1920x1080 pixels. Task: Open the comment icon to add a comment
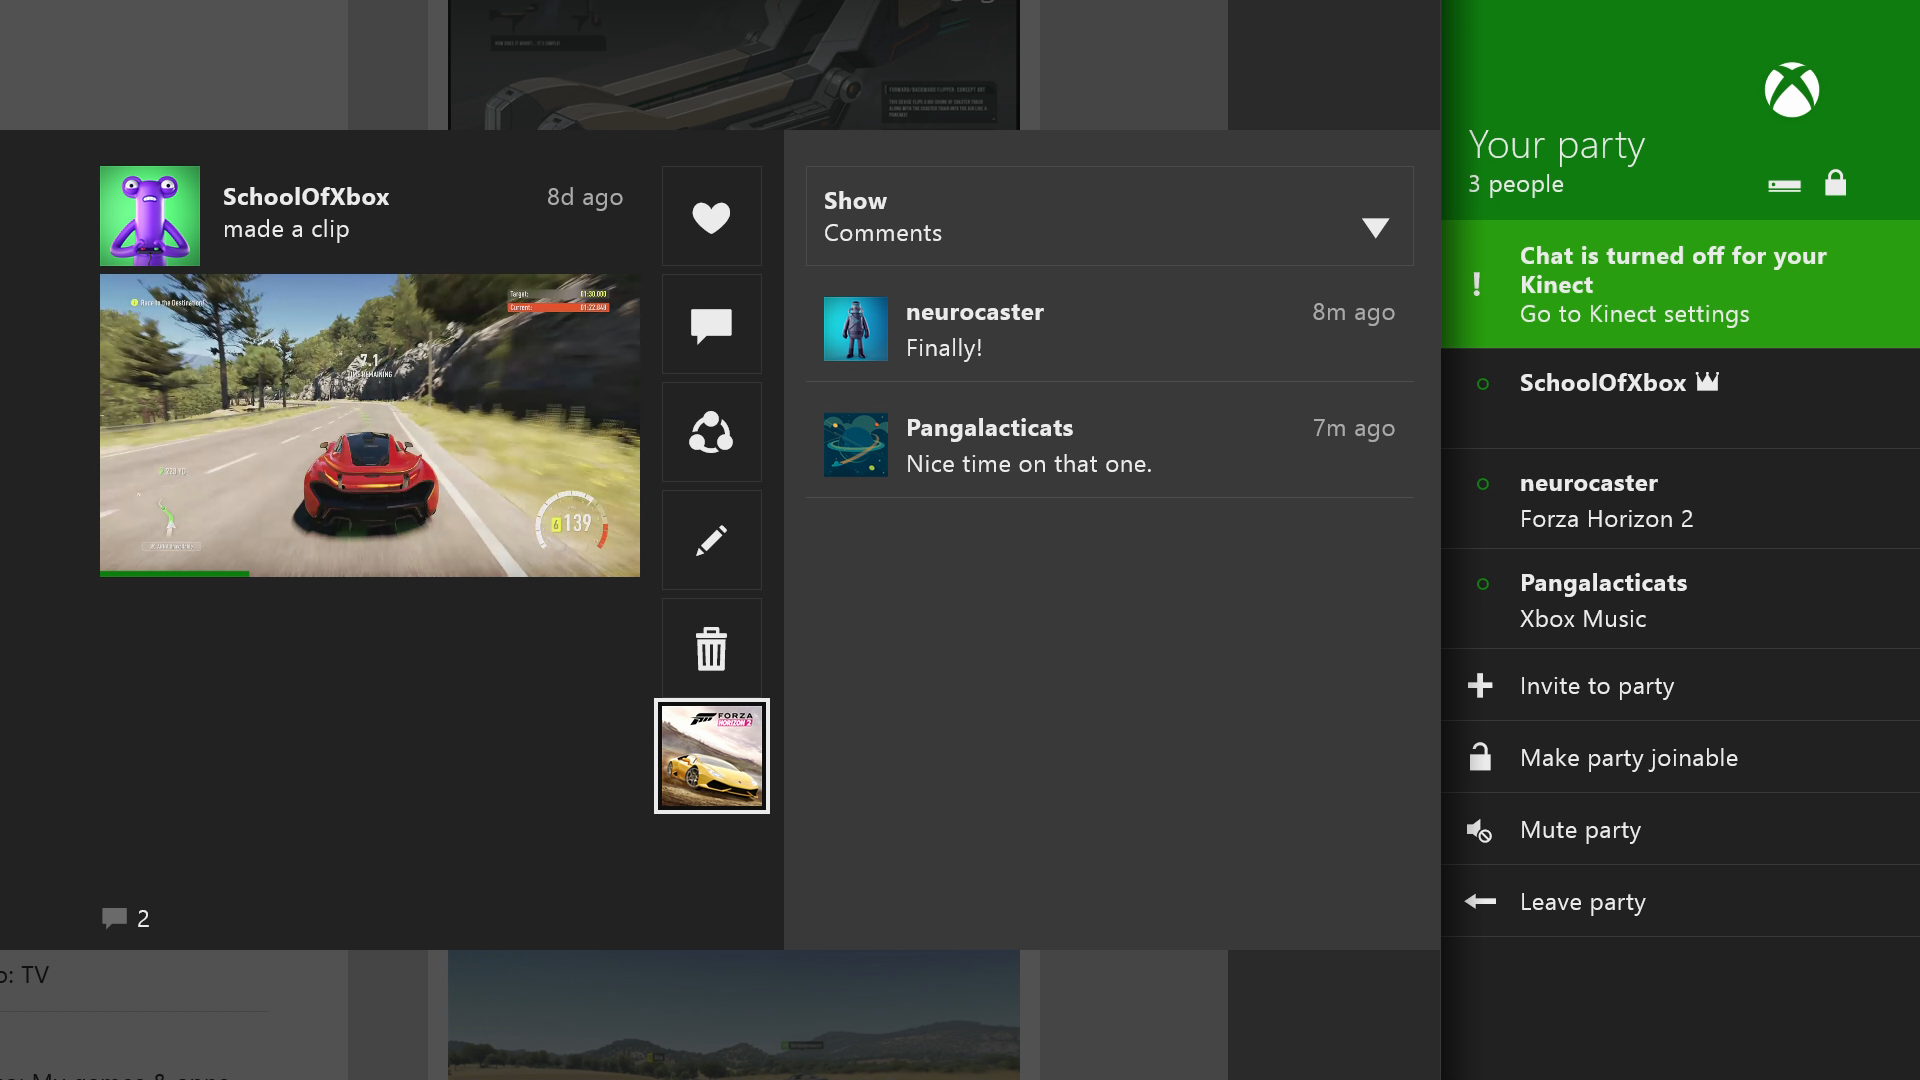pyautogui.click(x=710, y=324)
